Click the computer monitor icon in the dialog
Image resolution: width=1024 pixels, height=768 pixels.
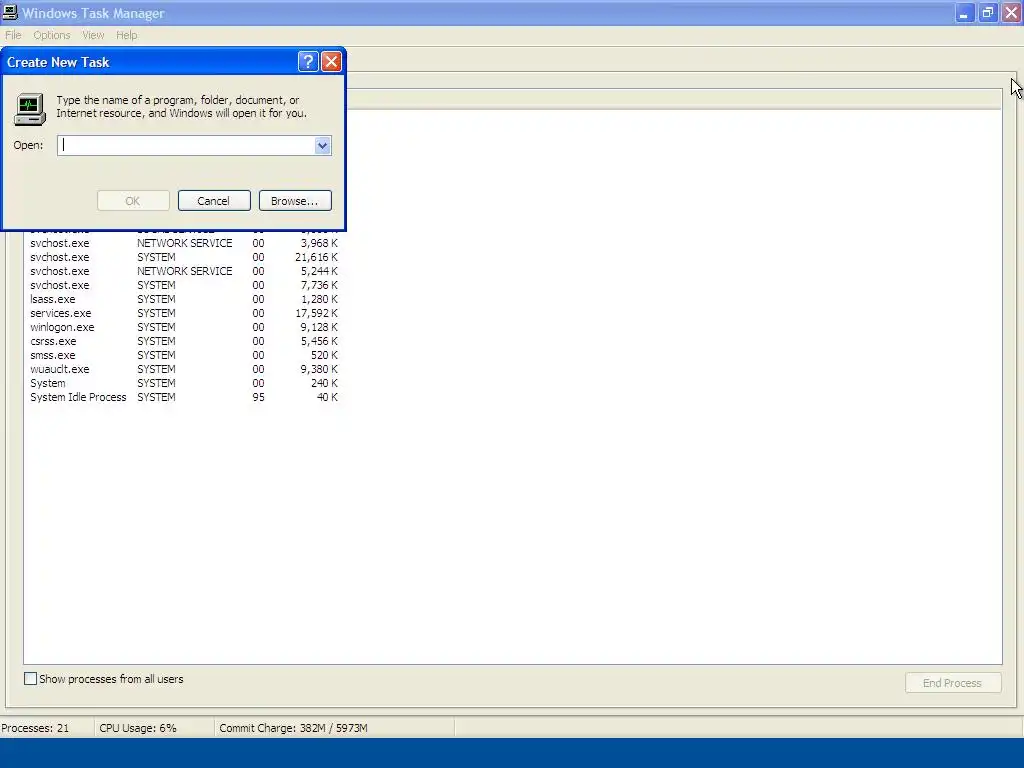coord(29,108)
